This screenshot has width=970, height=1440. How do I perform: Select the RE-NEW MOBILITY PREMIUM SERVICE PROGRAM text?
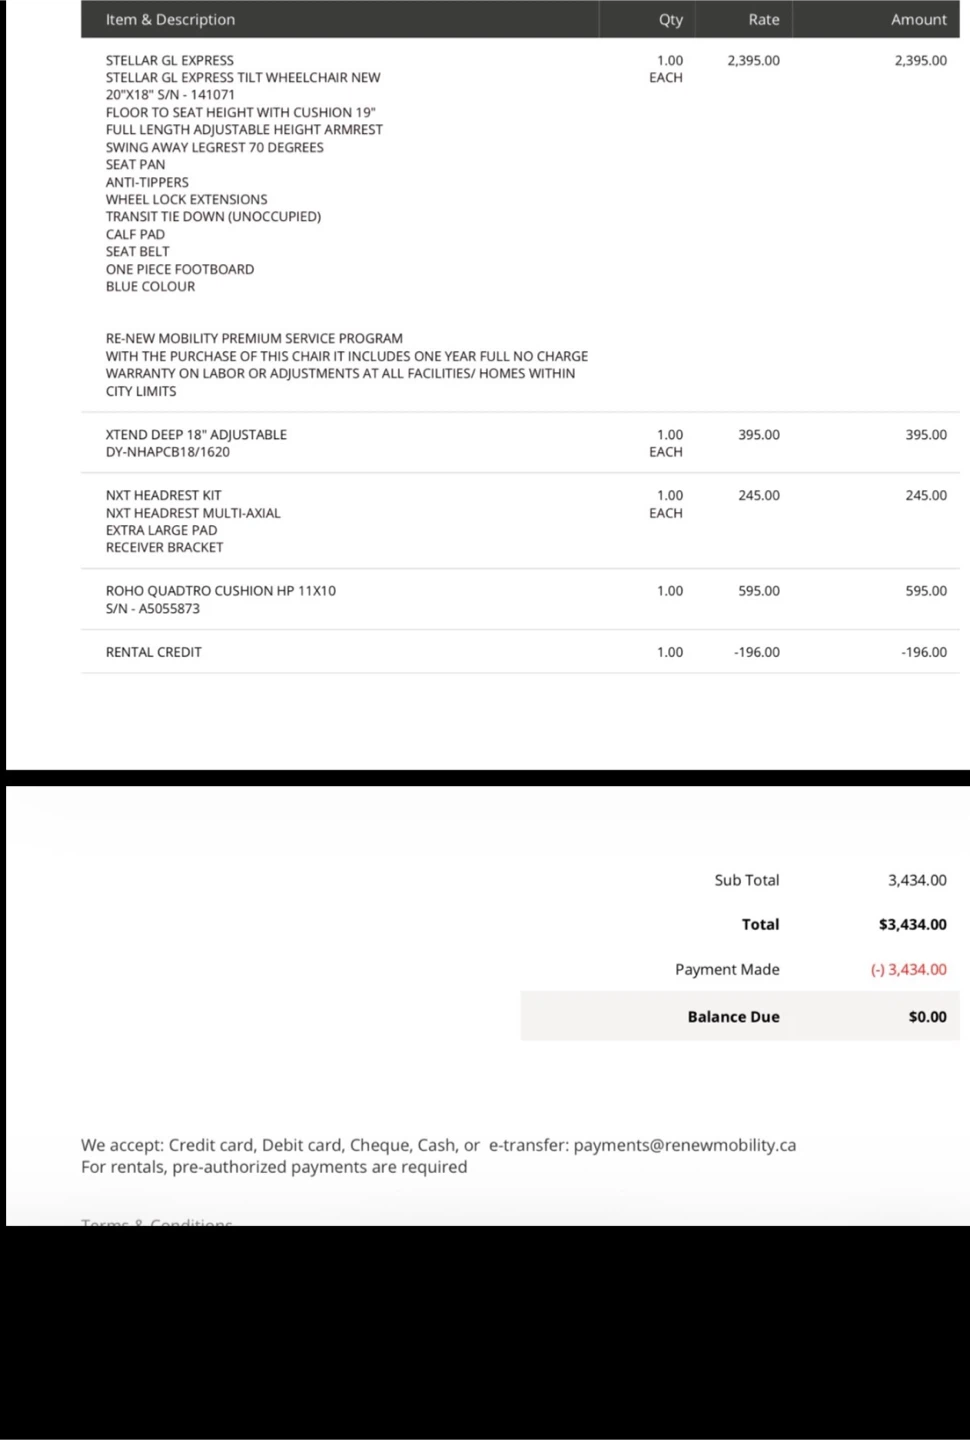(x=254, y=338)
